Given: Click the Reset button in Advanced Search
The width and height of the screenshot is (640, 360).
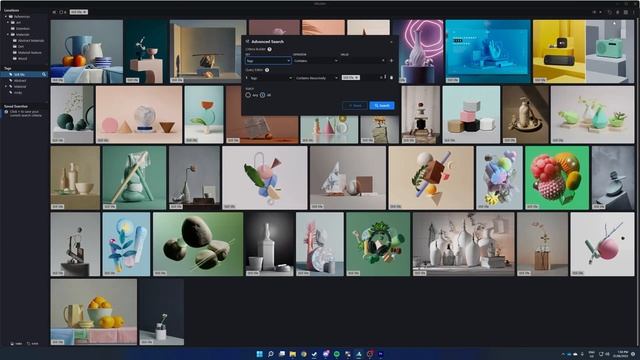Looking at the screenshot, I should click(355, 106).
